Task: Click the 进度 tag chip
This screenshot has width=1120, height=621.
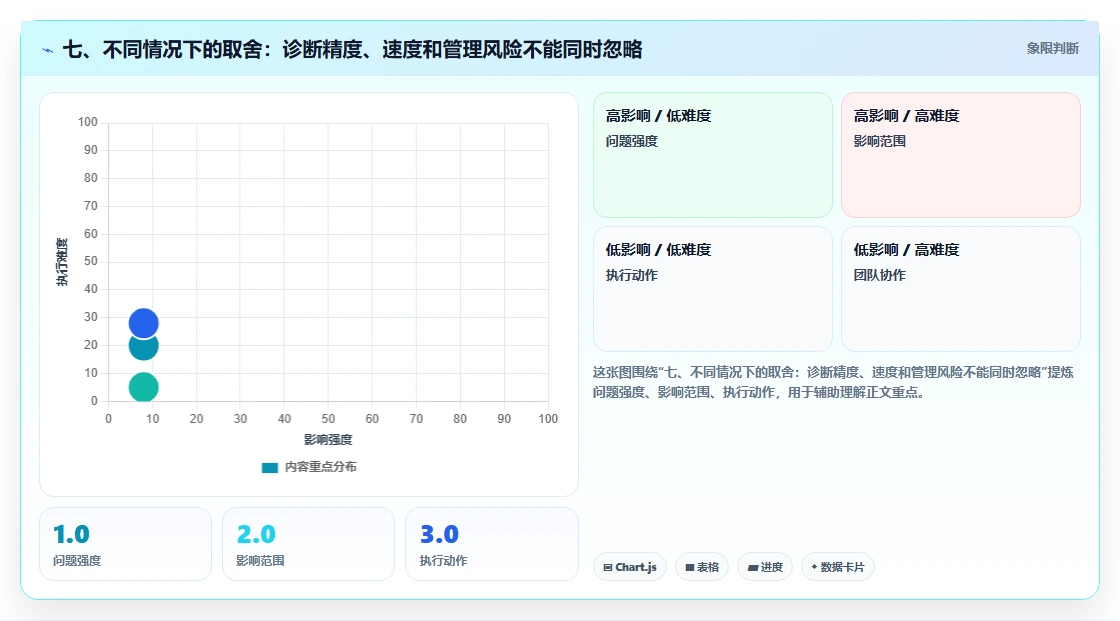Action: coord(765,567)
